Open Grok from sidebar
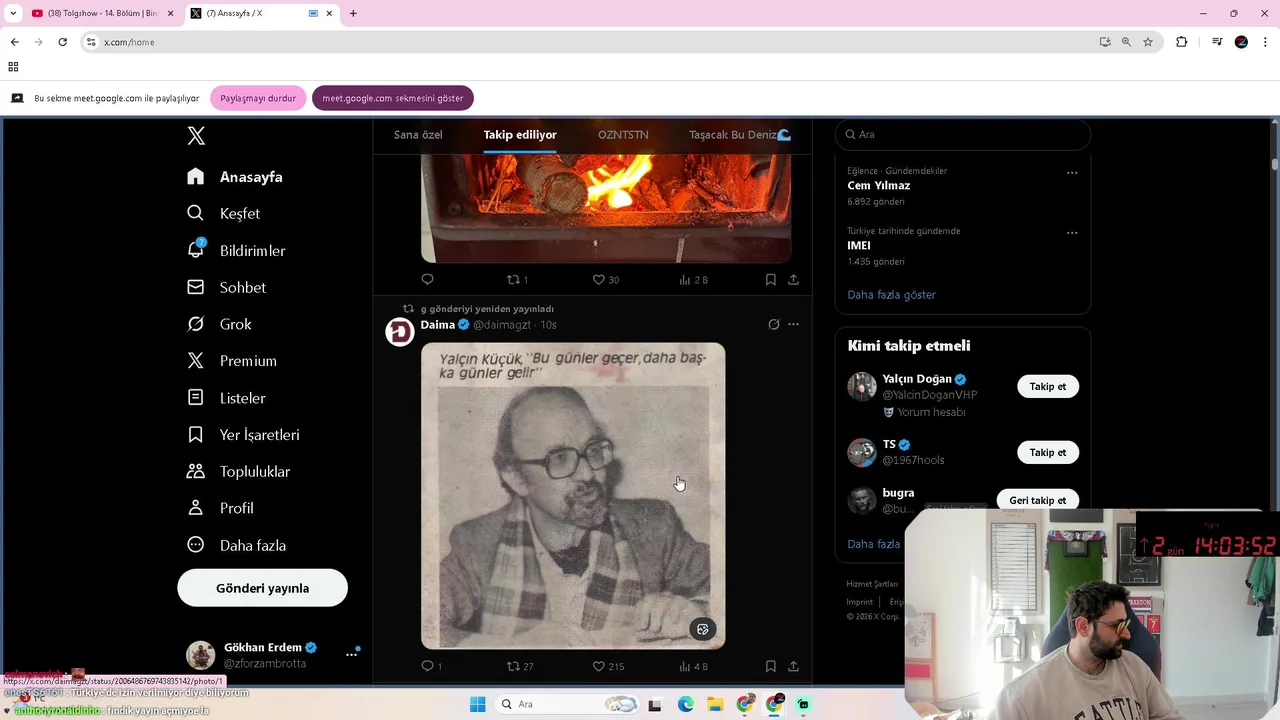 220,324
